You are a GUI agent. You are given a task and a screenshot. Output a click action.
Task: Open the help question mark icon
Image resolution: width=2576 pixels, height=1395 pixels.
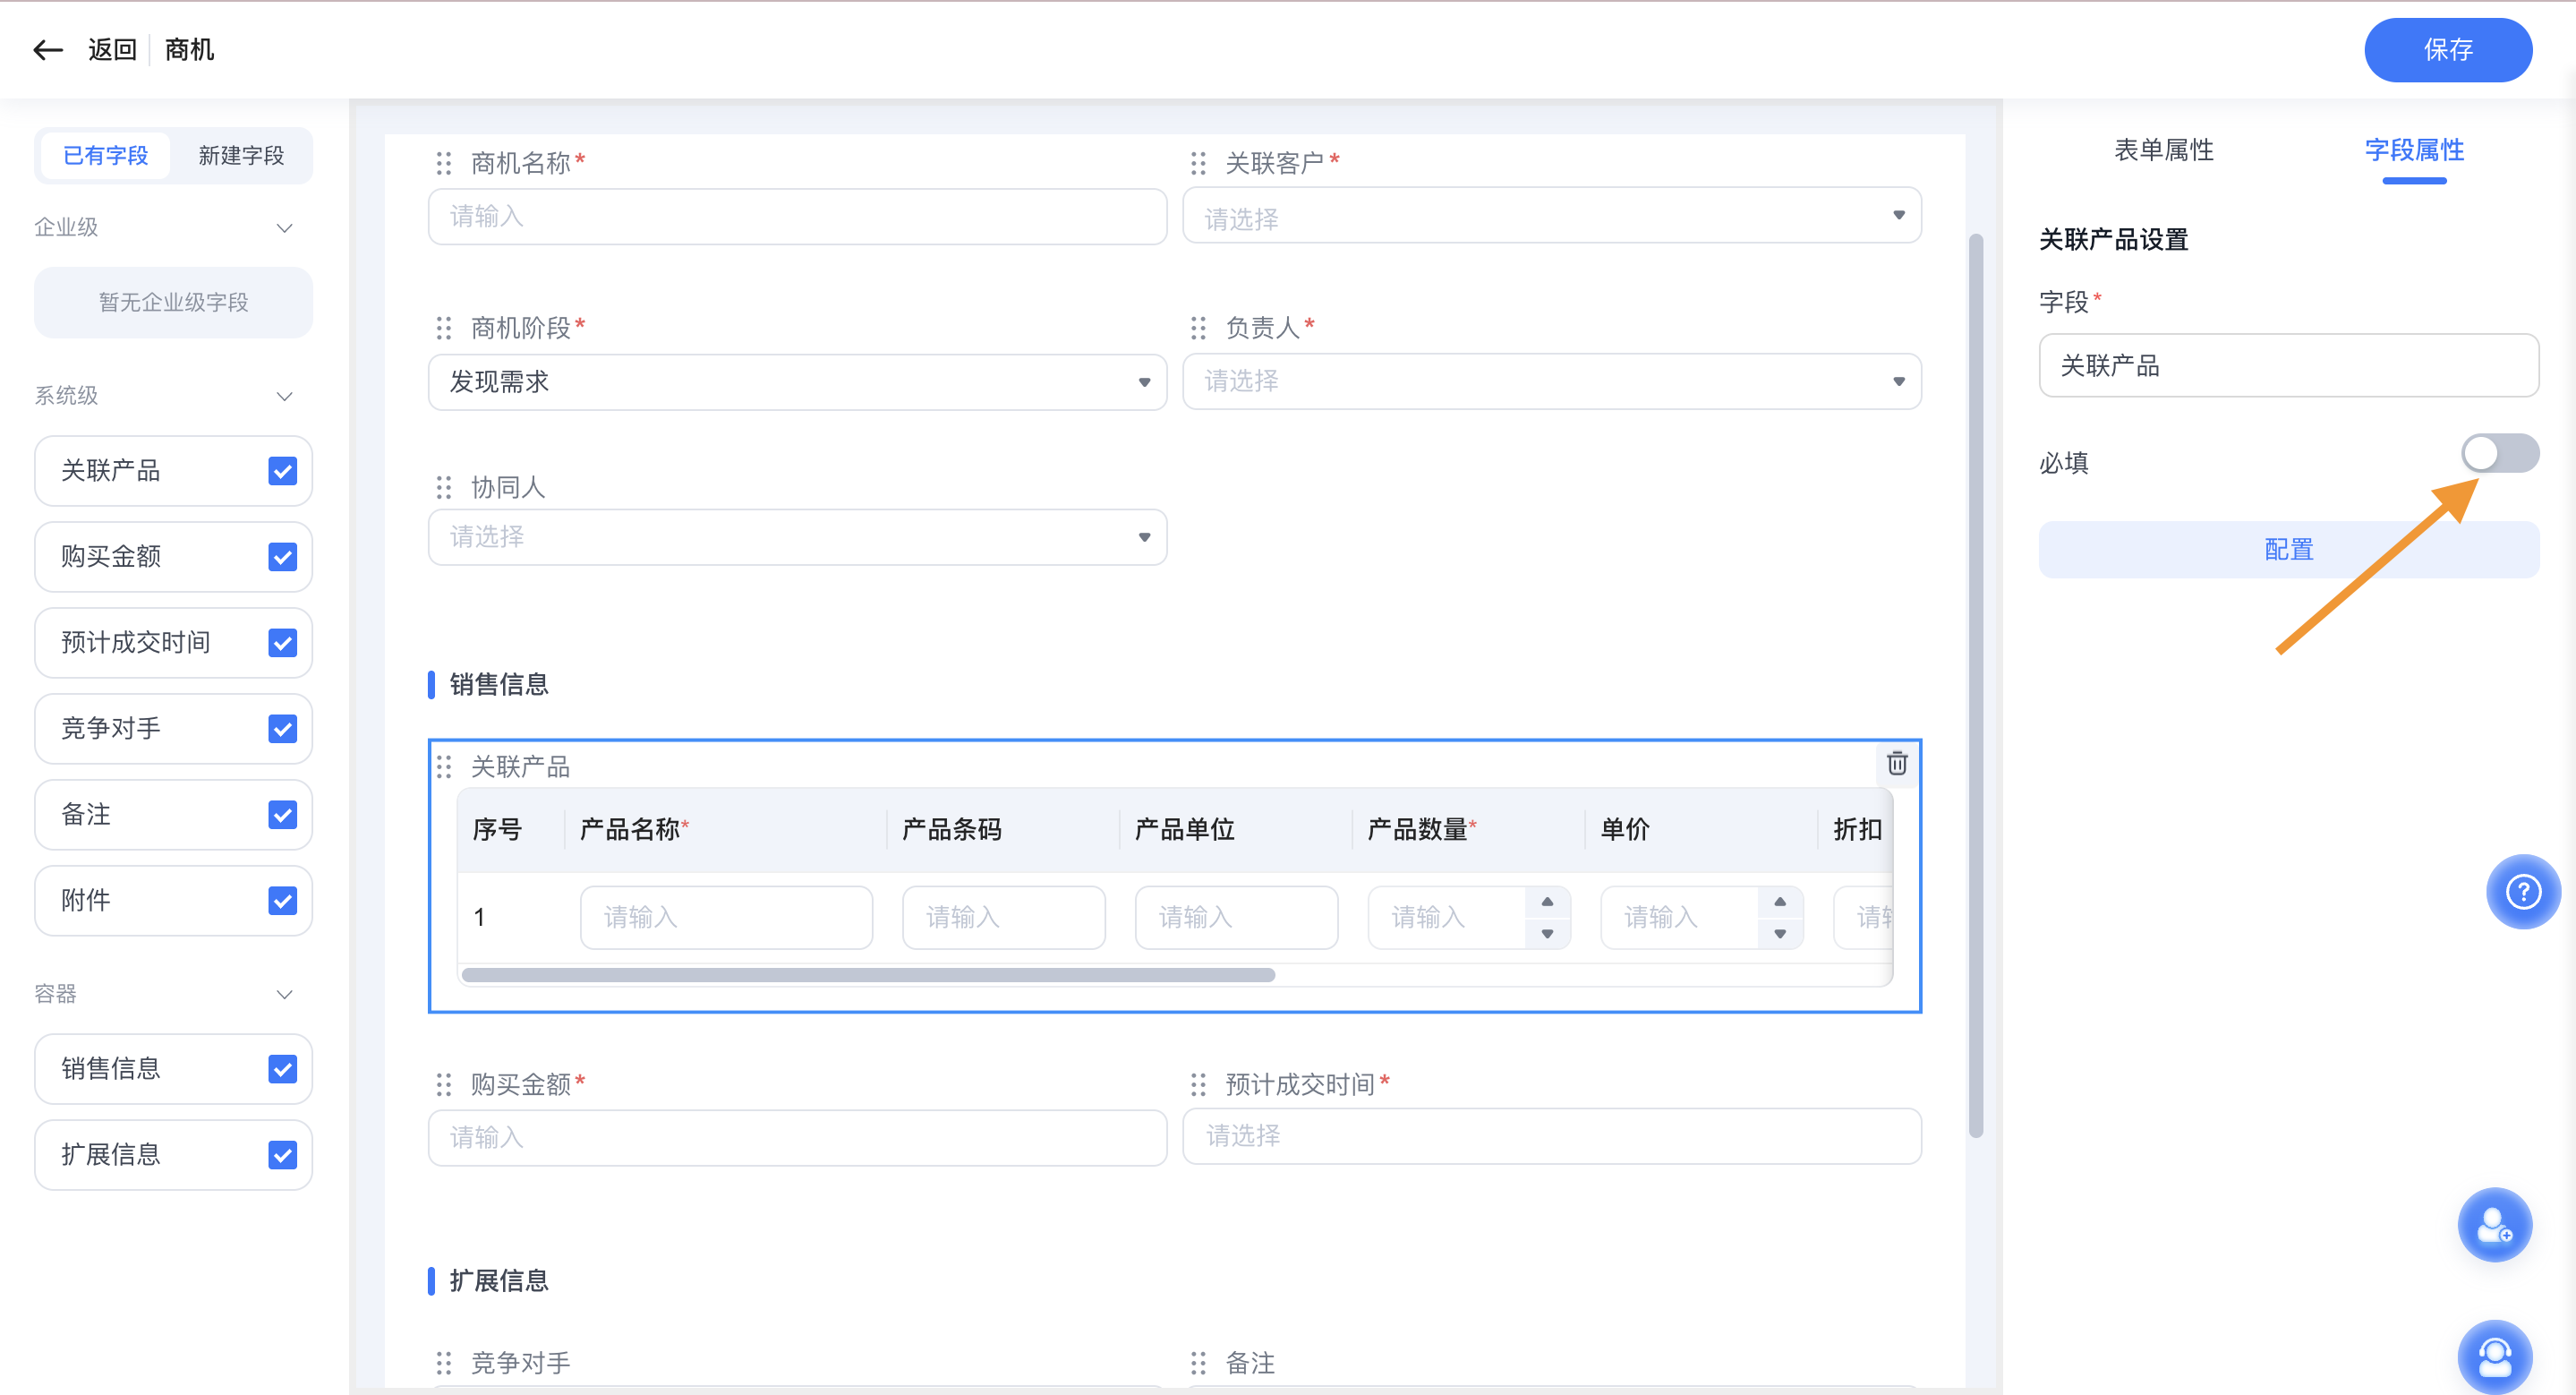click(x=2524, y=892)
